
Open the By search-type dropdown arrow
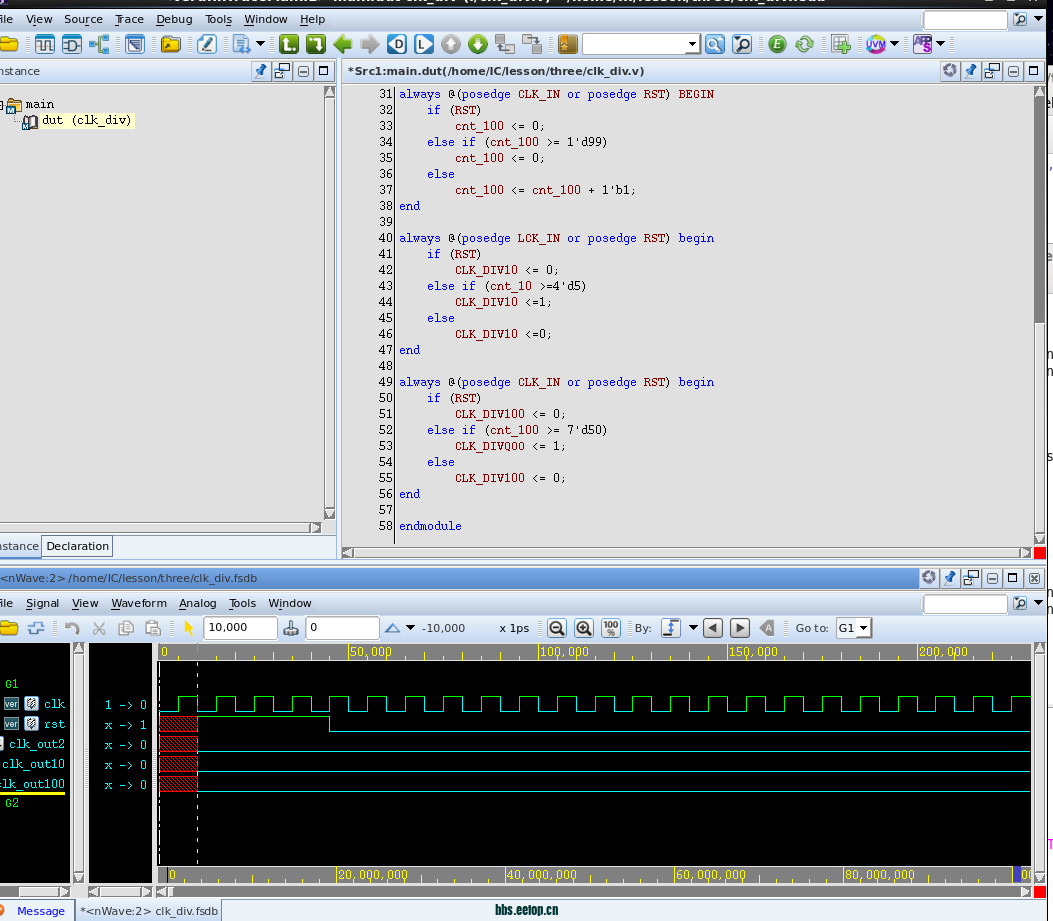pyautogui.click(x=693, y=628)
